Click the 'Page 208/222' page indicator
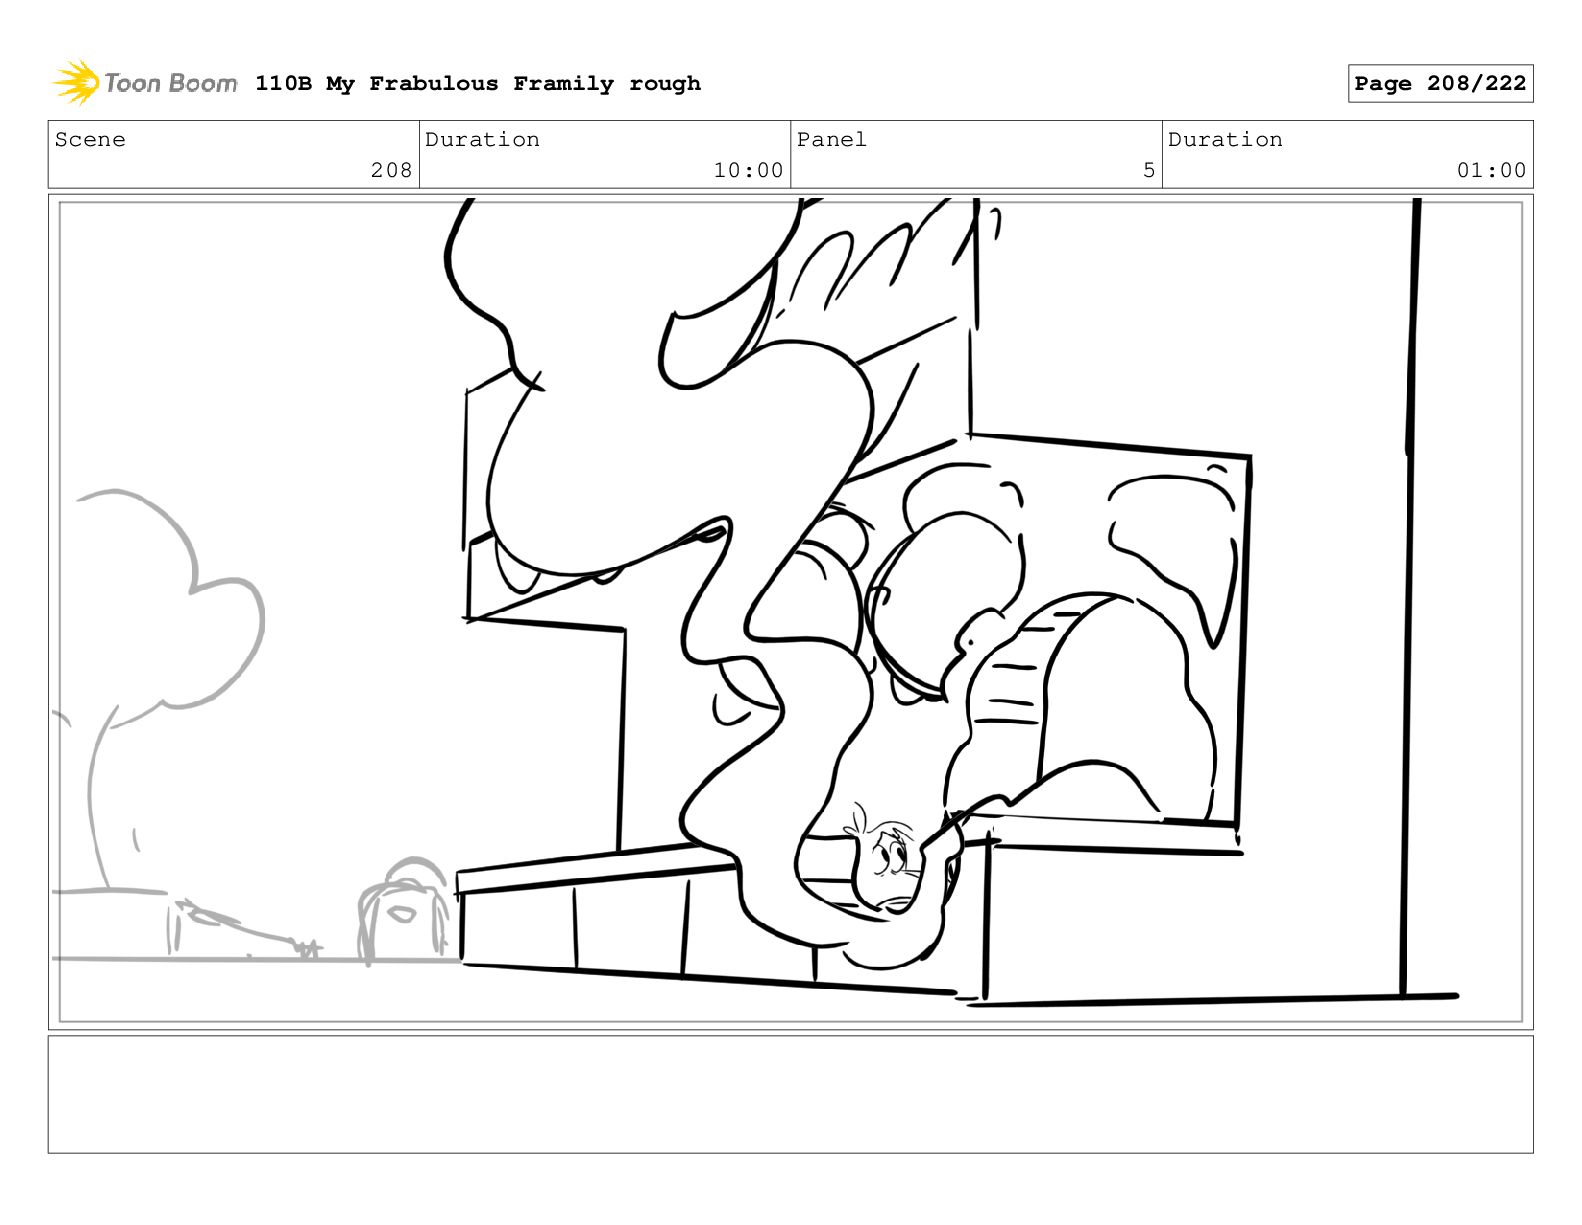This screenshot has width=1582, height=1225. (x=1440, y=84)
